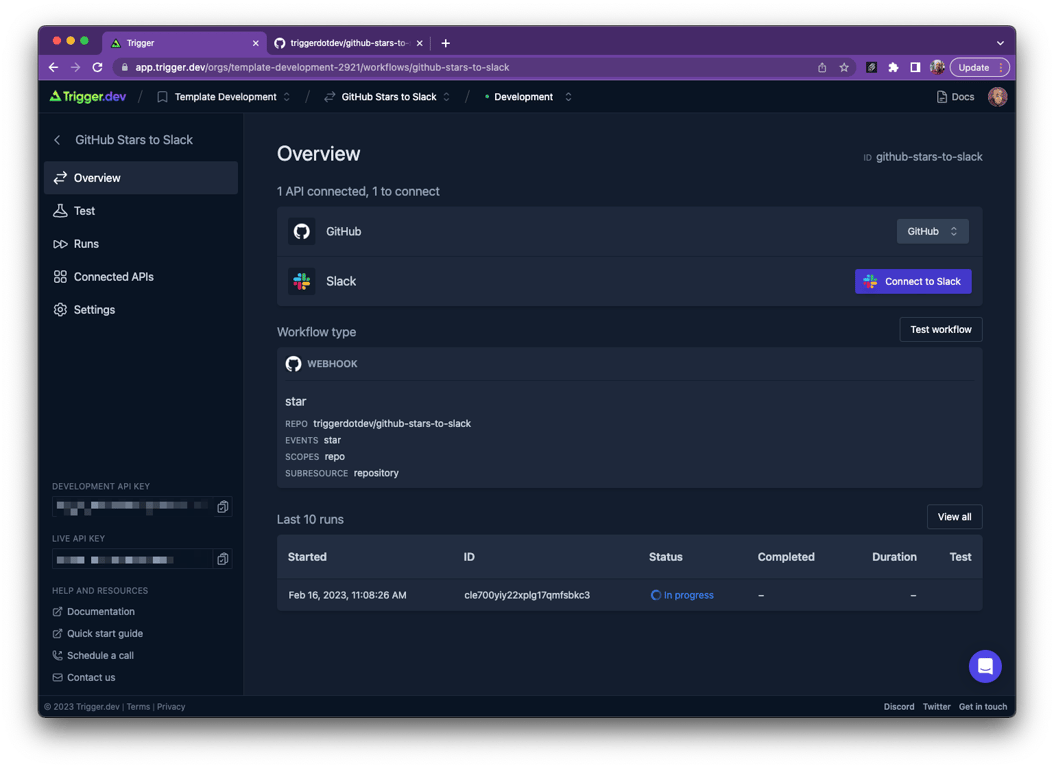Click the Test workflow button
Image resolution: width=1054 pixels, height=768 pixels.
pyautogui.click(x=940, y=329)
